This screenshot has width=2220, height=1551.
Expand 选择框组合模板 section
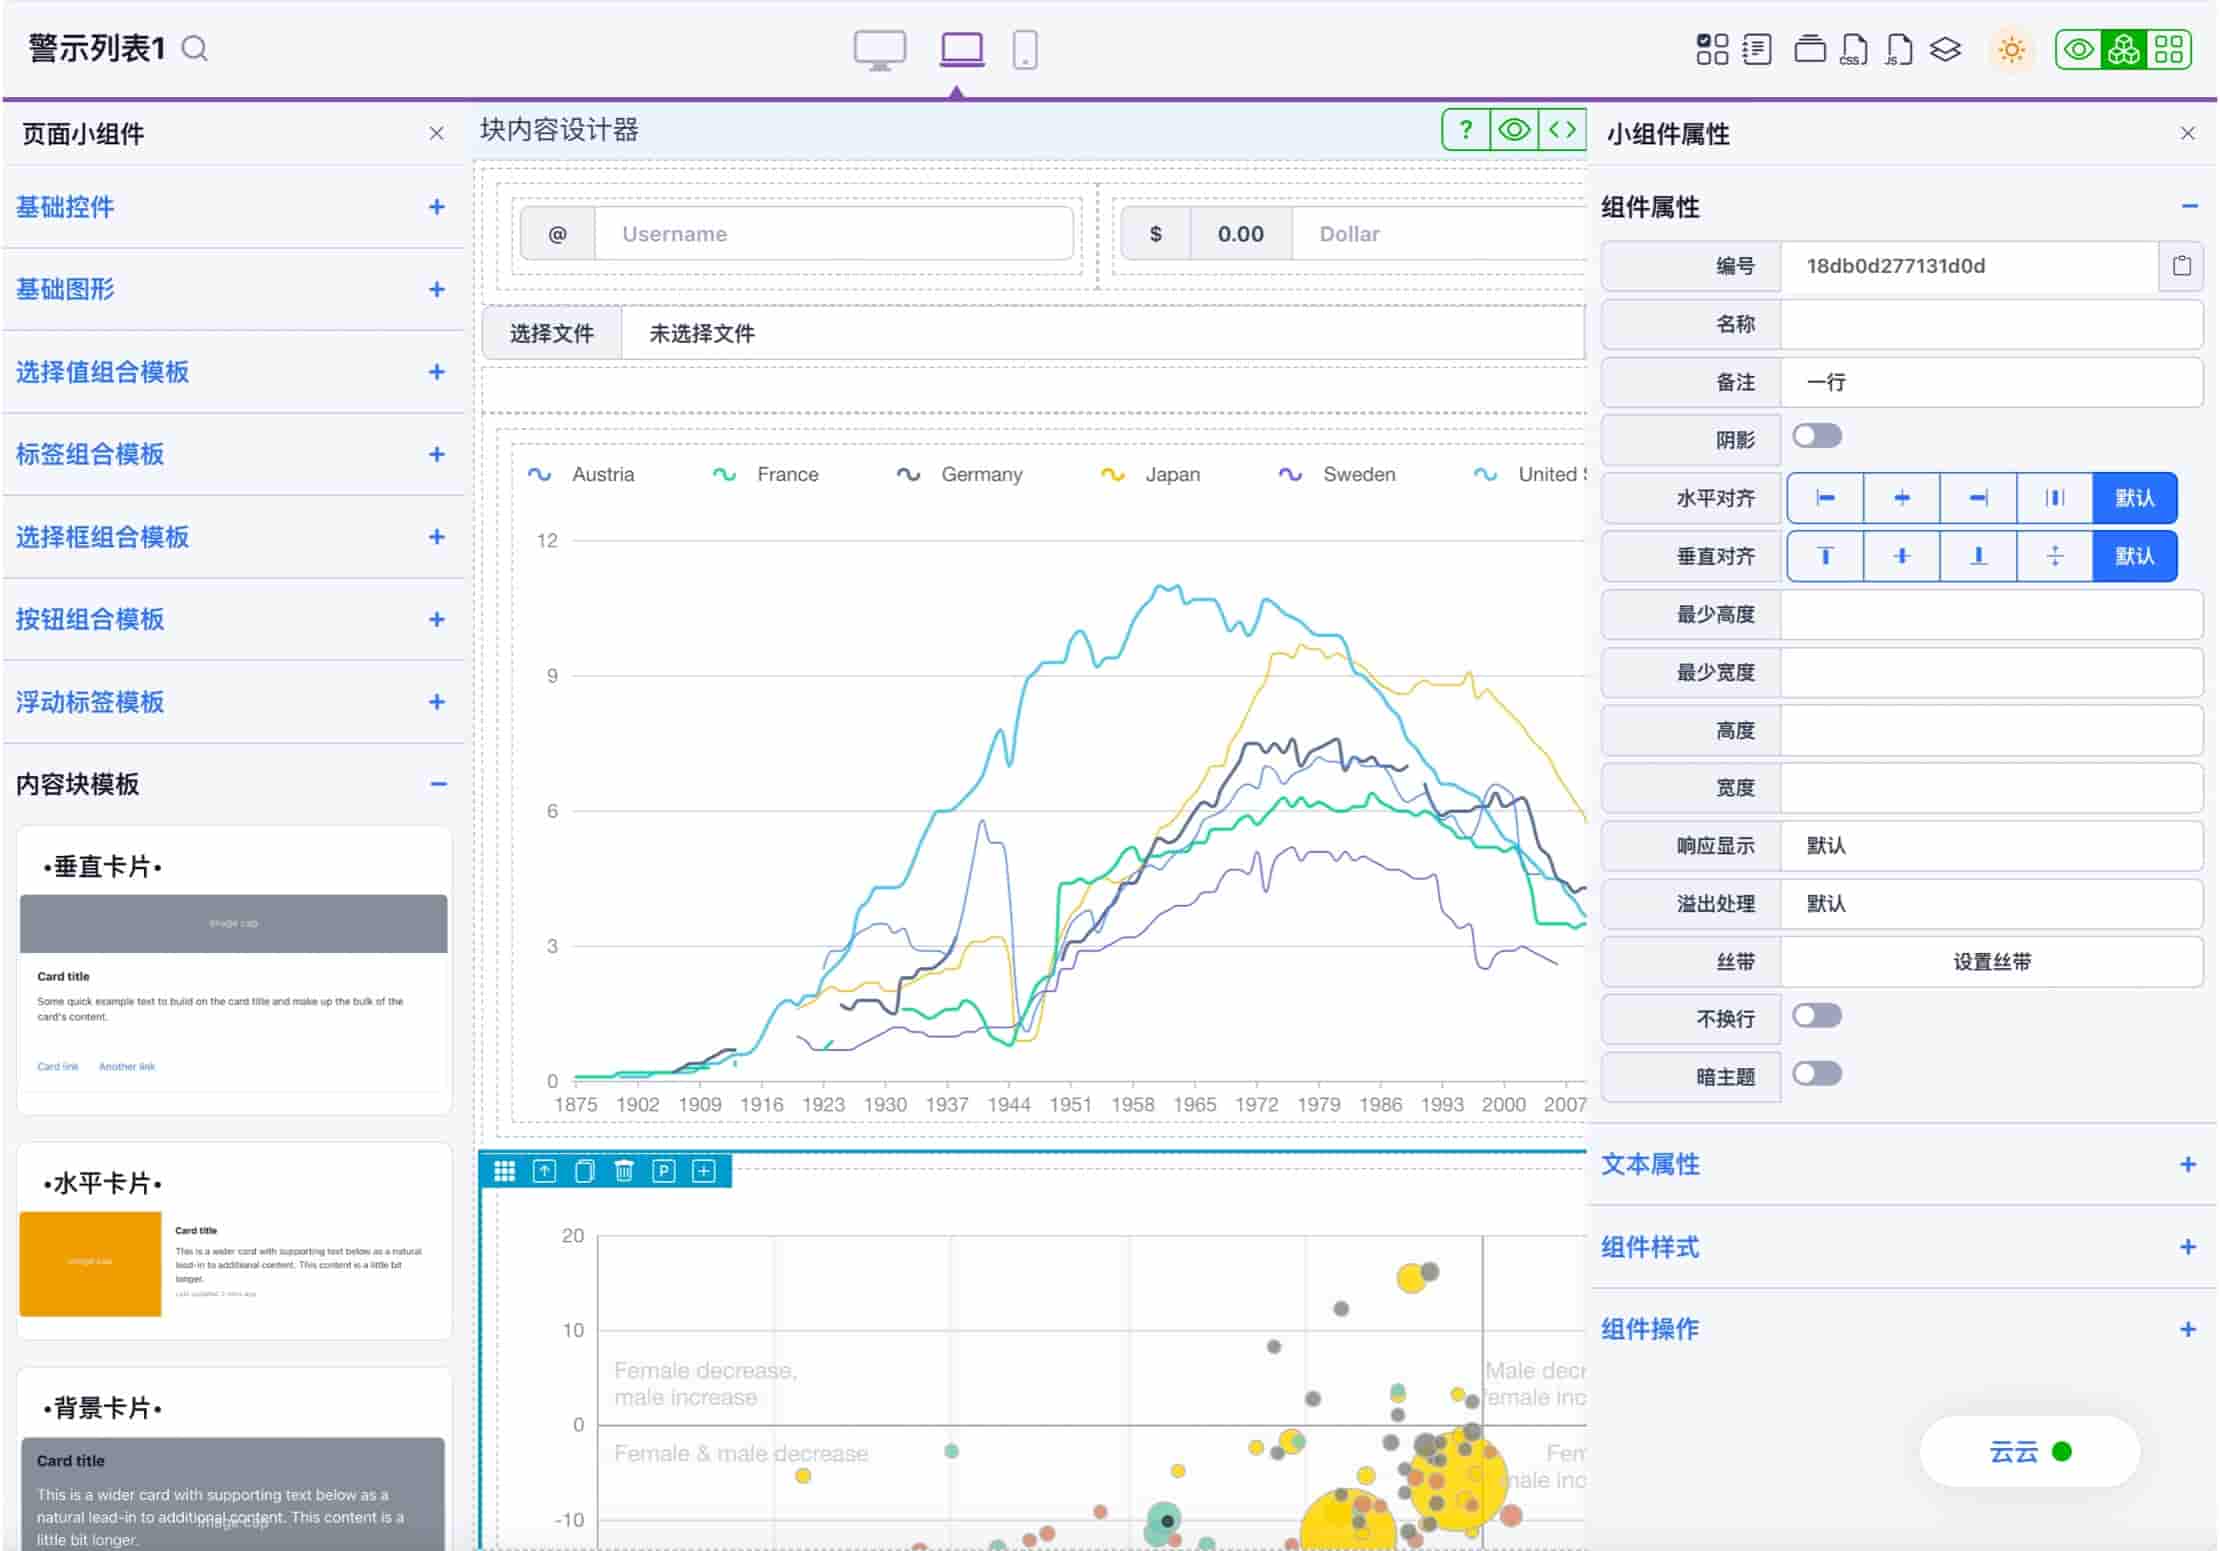pyautogui.click(x=233, y=537)
